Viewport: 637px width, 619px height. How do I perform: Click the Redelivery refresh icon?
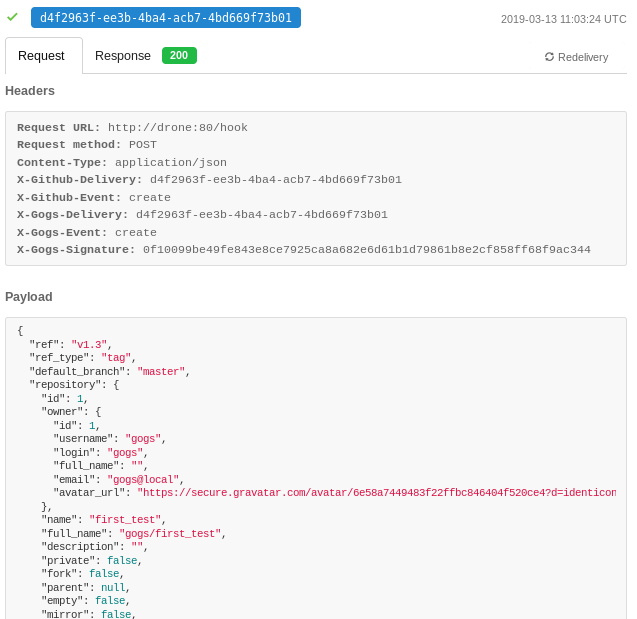(549, 57)
